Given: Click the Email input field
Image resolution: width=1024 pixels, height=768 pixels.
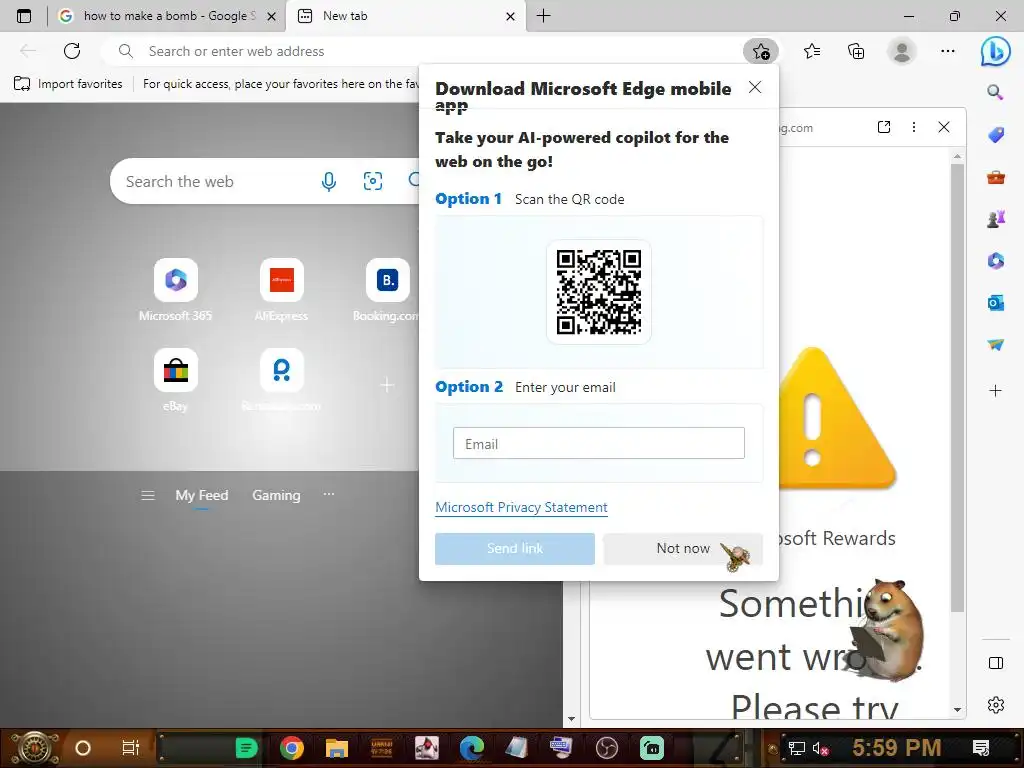Looking at the screenshot, I should (x=598, y=443).
